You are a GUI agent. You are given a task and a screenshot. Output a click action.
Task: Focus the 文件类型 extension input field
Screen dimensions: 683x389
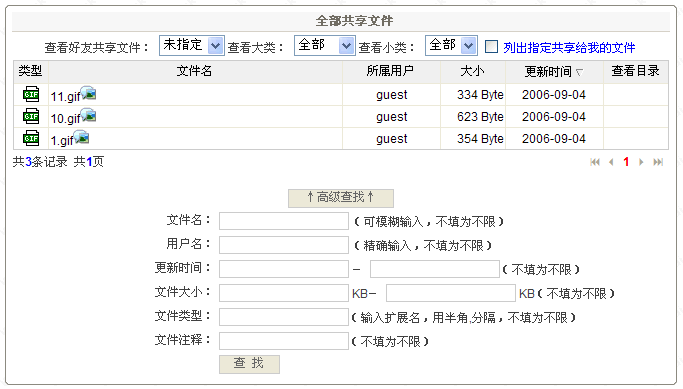point(284,317)
